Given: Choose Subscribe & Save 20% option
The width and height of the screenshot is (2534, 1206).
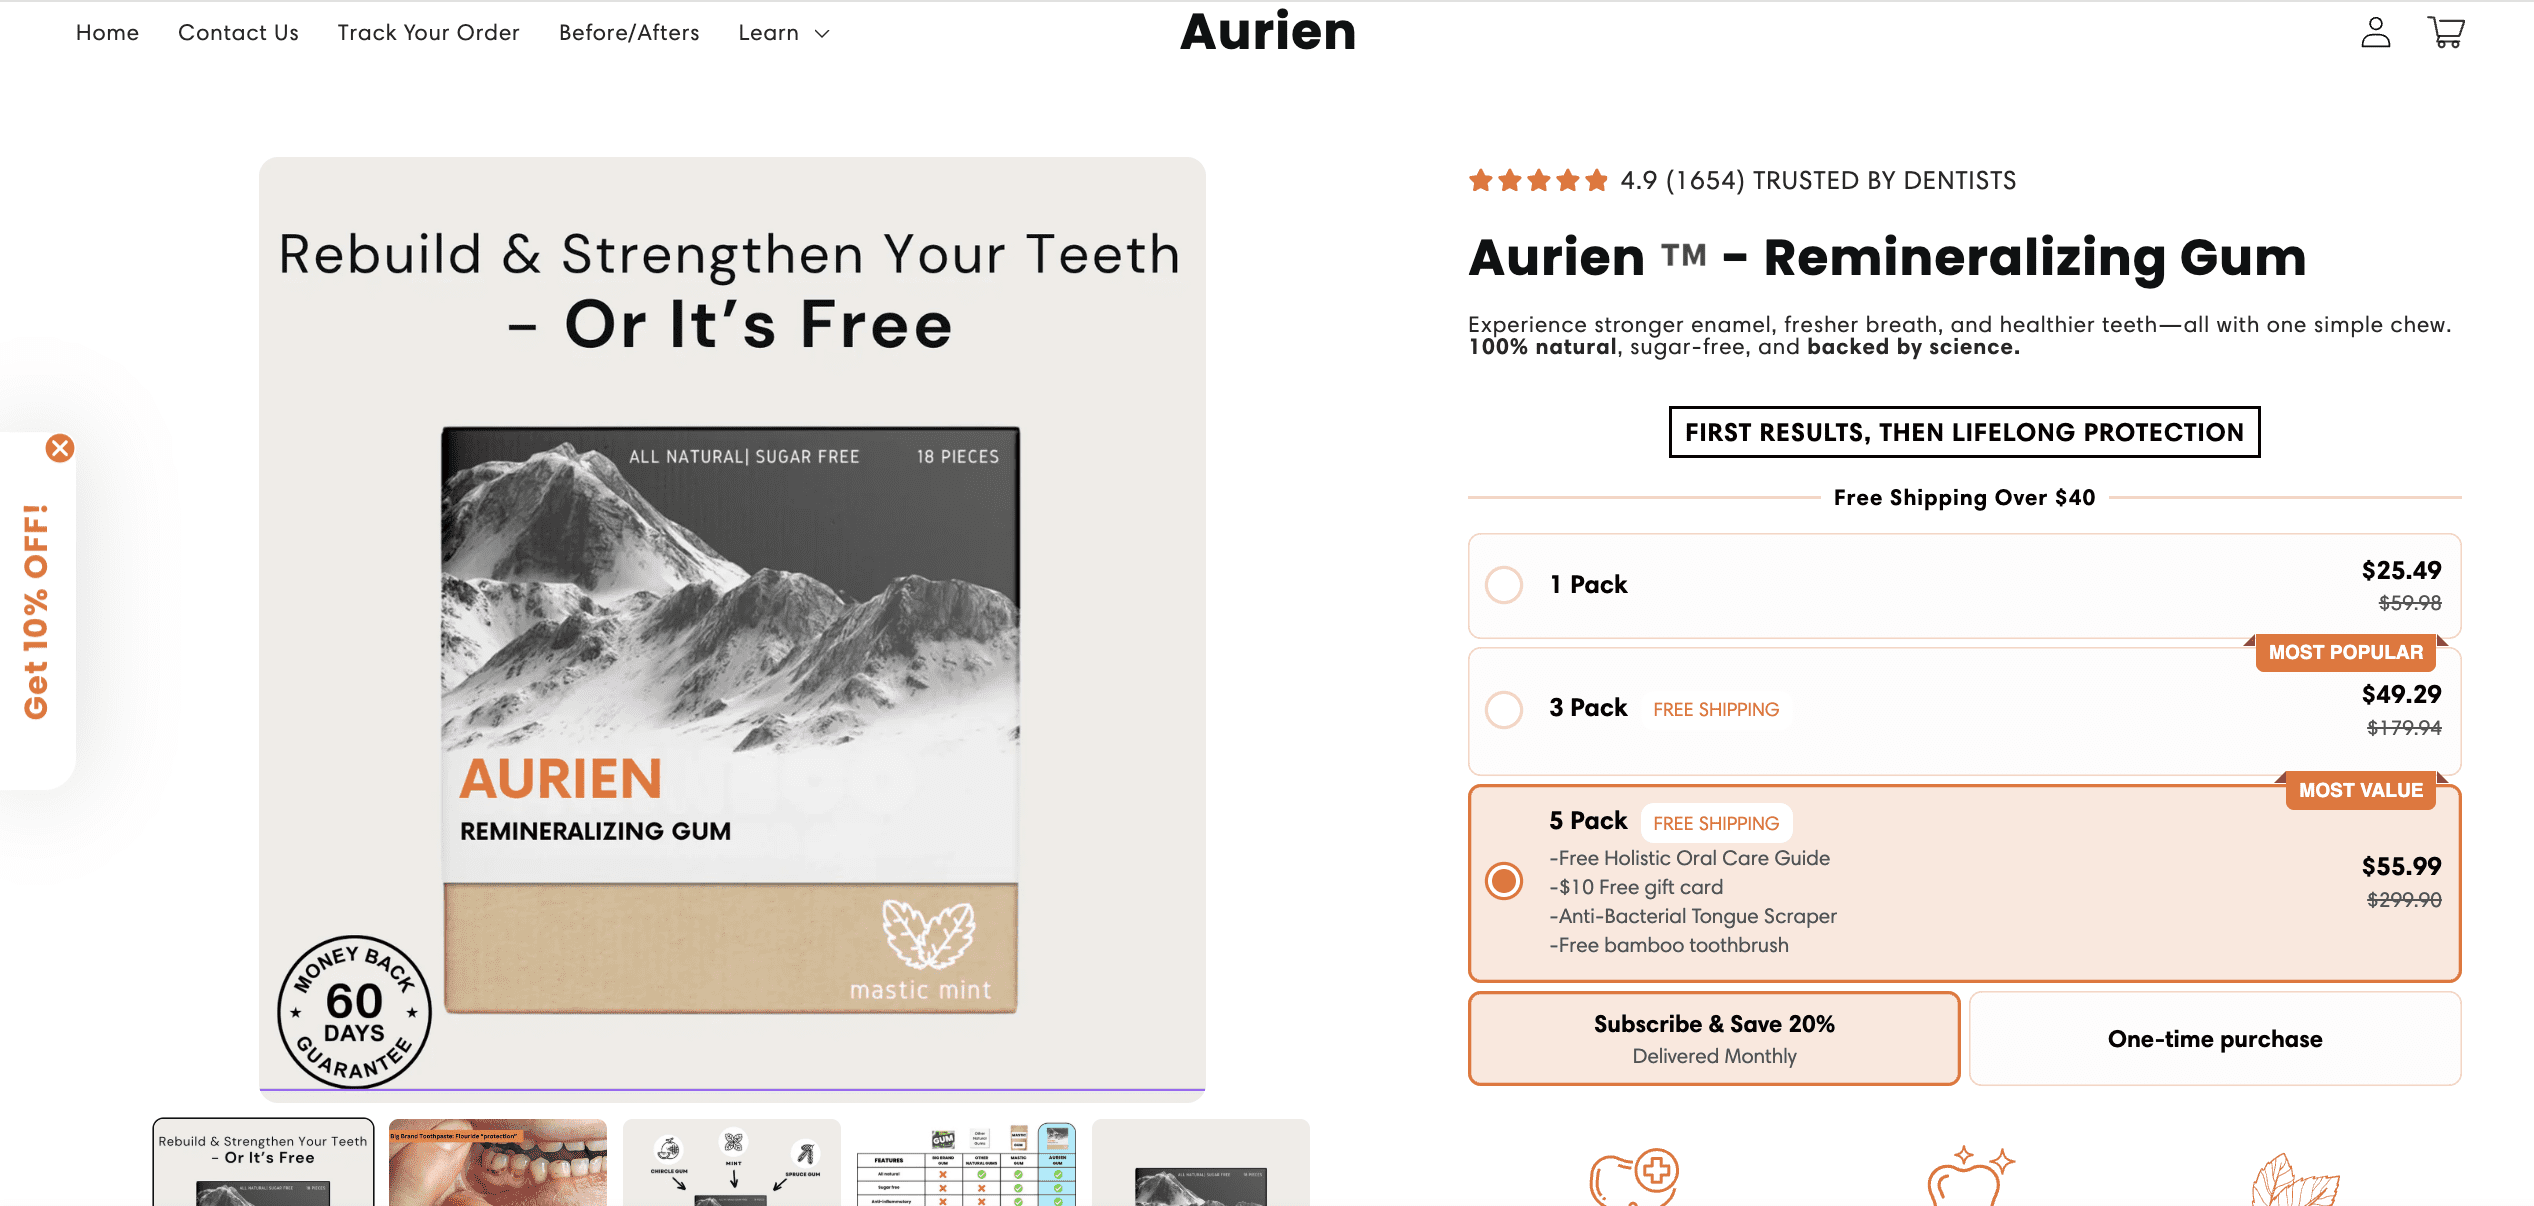Looking at the screenshot, I should coord(1714,1038).
